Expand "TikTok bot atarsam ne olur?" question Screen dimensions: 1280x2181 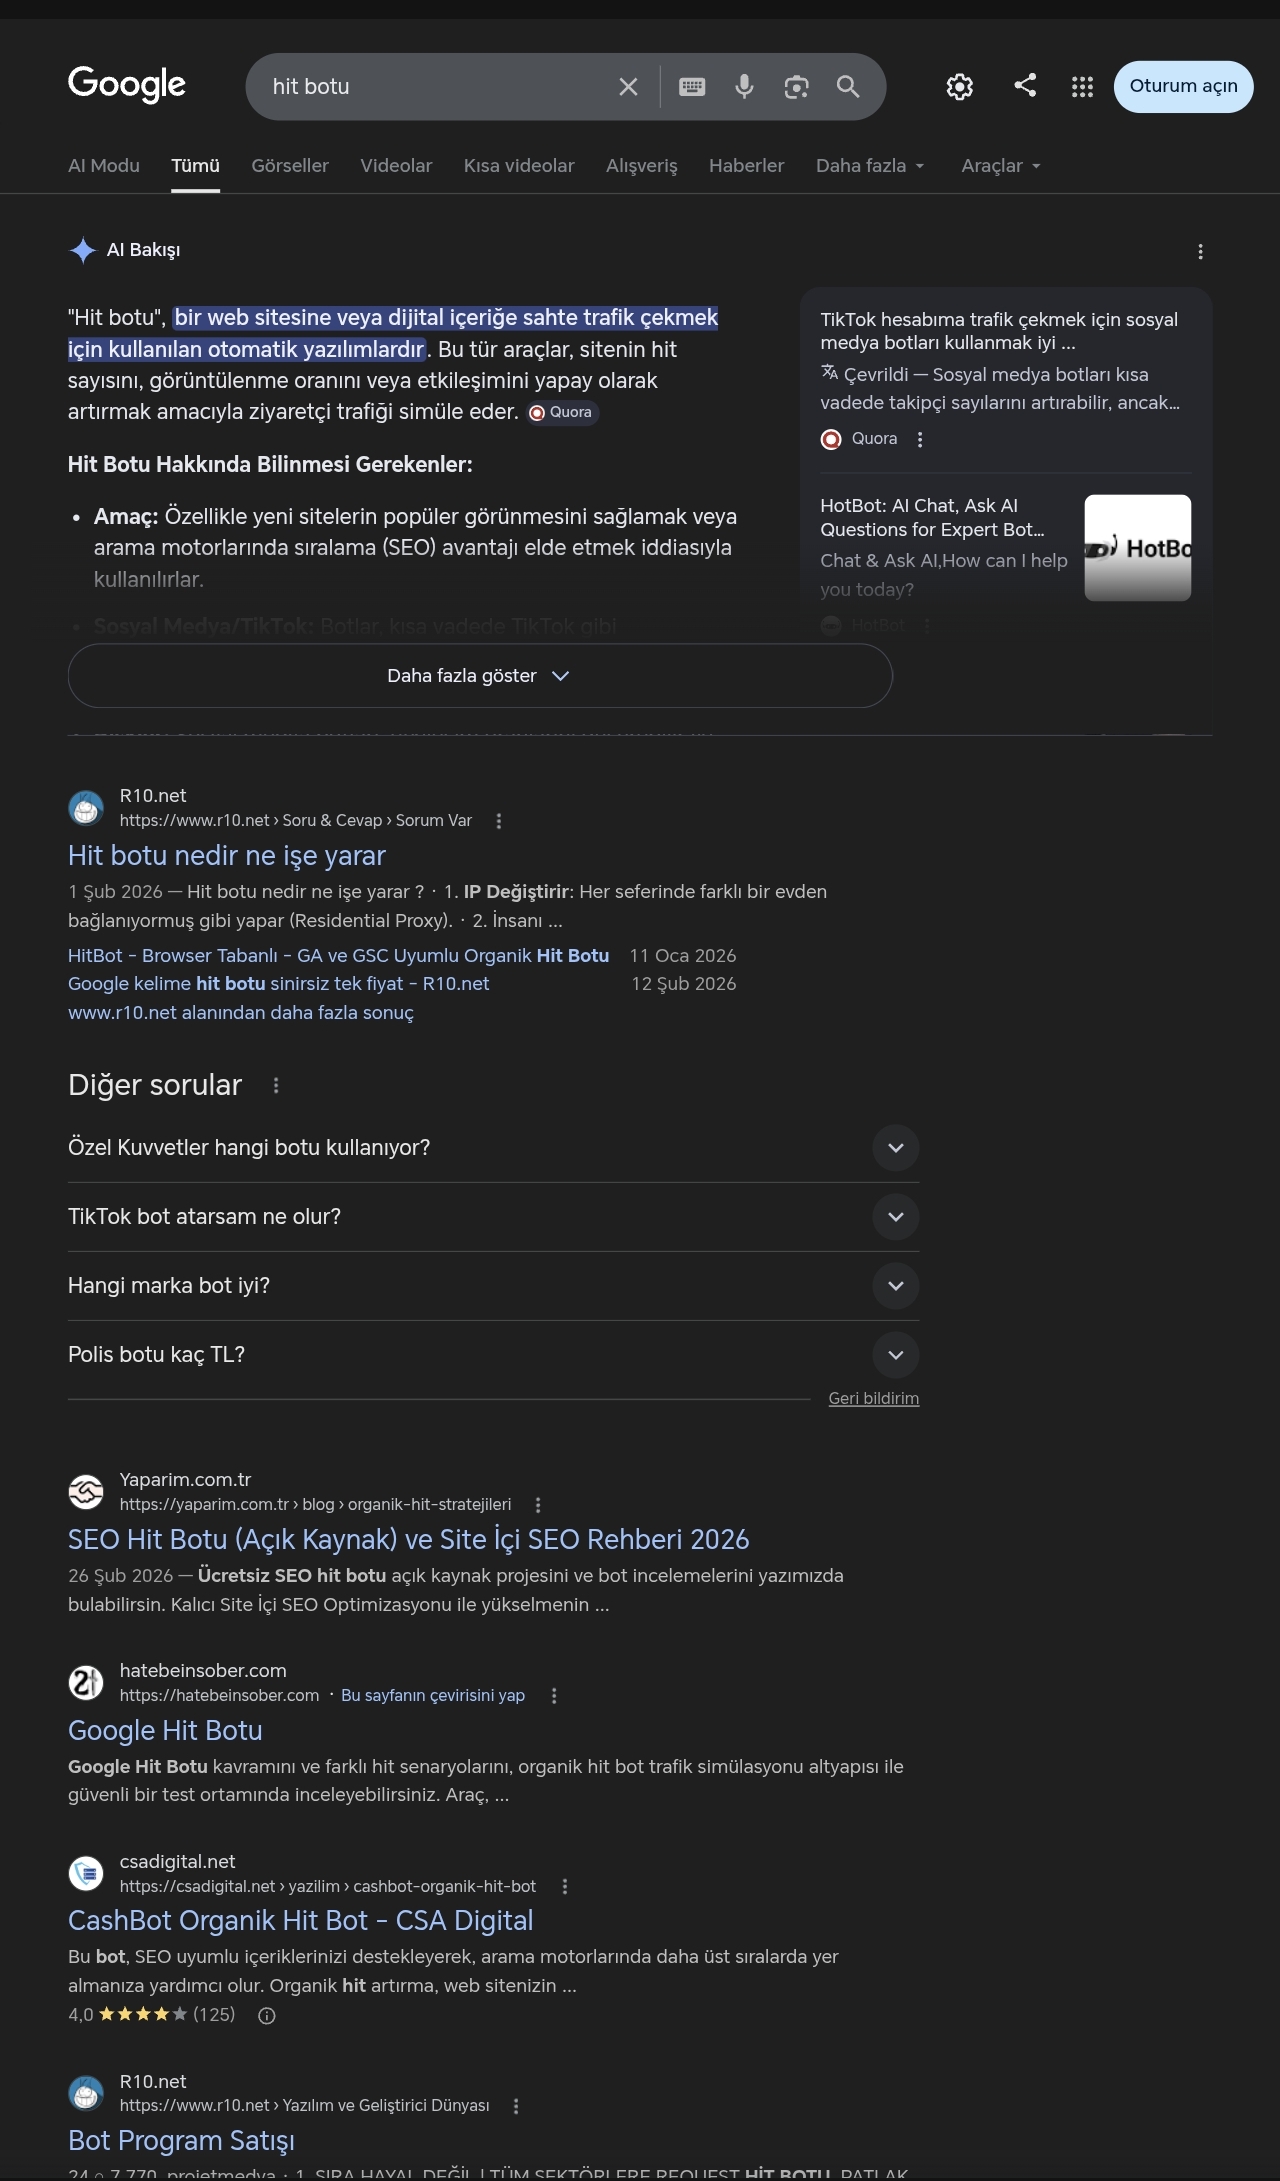(x=493, y=1217)
